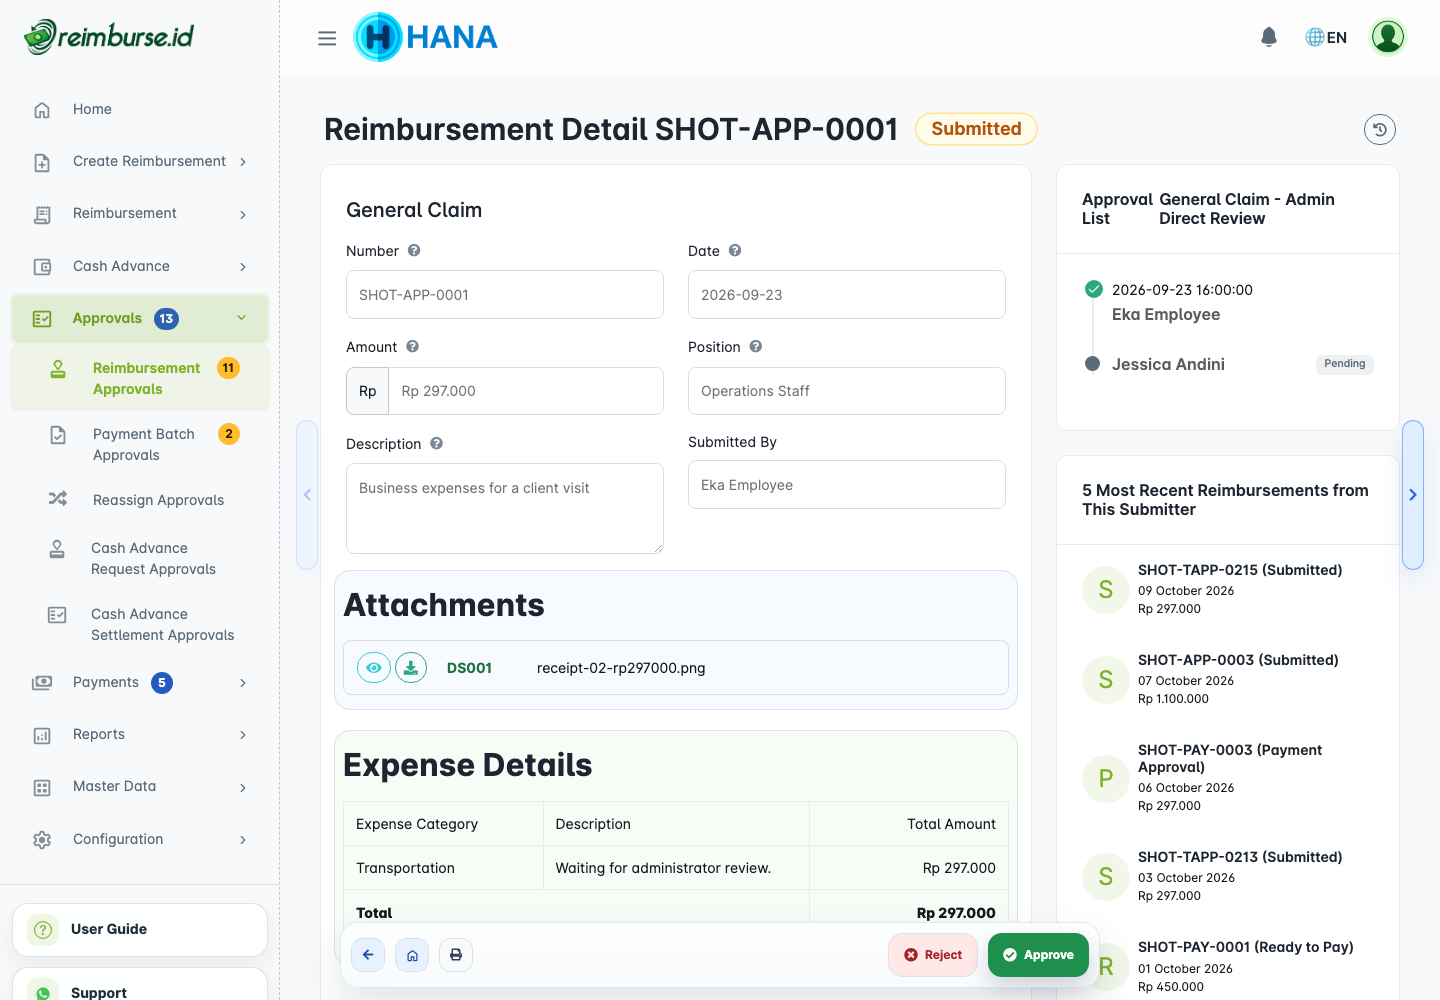Open the User Guide

(140, 929)
